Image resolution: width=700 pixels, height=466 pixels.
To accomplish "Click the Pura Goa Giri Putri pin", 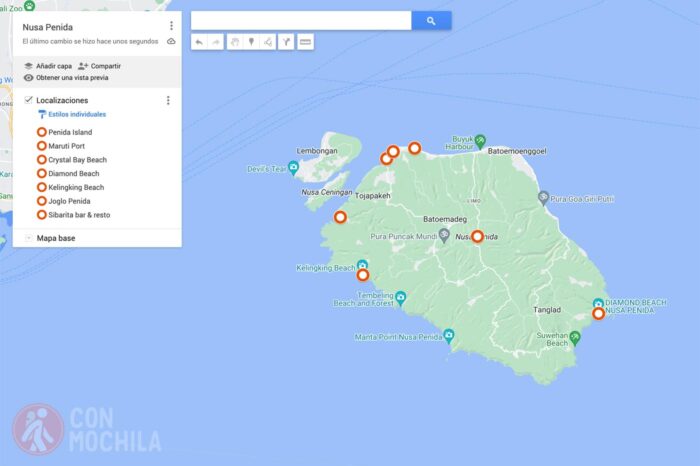I will 543,198.
